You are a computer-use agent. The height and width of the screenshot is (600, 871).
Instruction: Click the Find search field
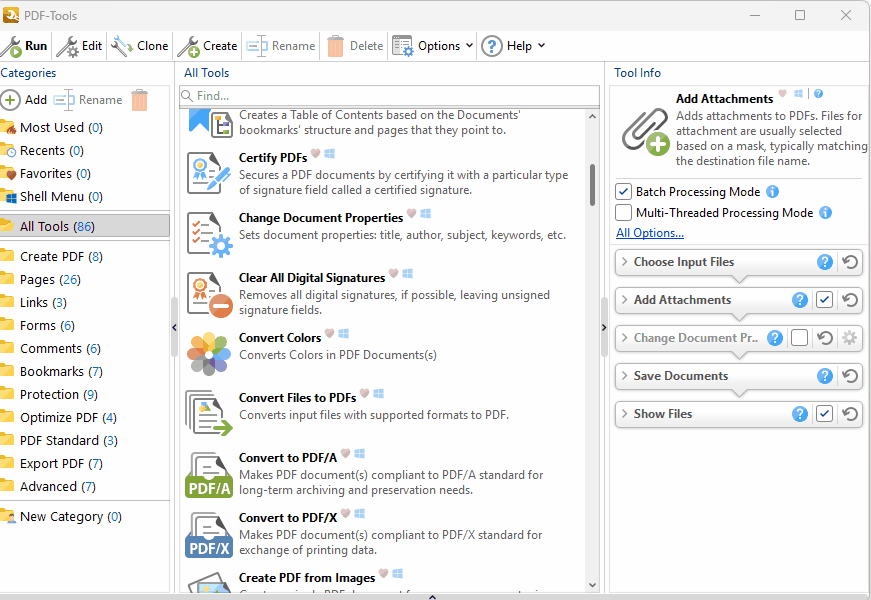(390, 96)
